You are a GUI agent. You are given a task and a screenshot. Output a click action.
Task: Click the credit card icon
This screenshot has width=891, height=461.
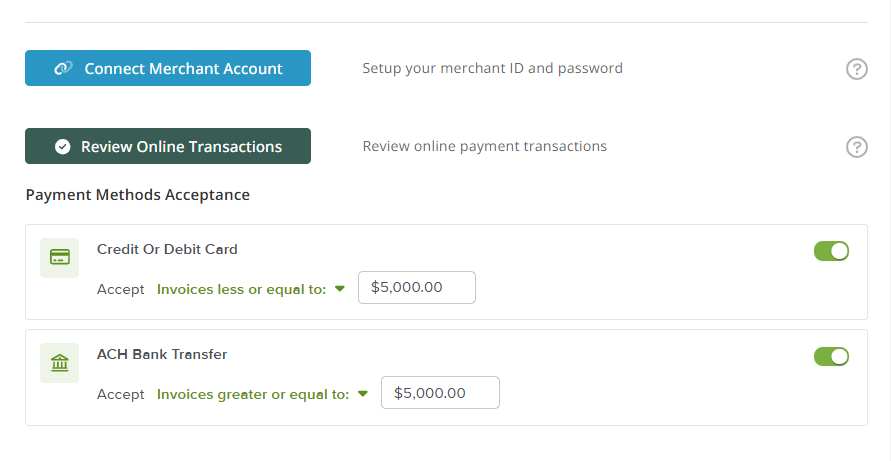(x=60, y=258)
